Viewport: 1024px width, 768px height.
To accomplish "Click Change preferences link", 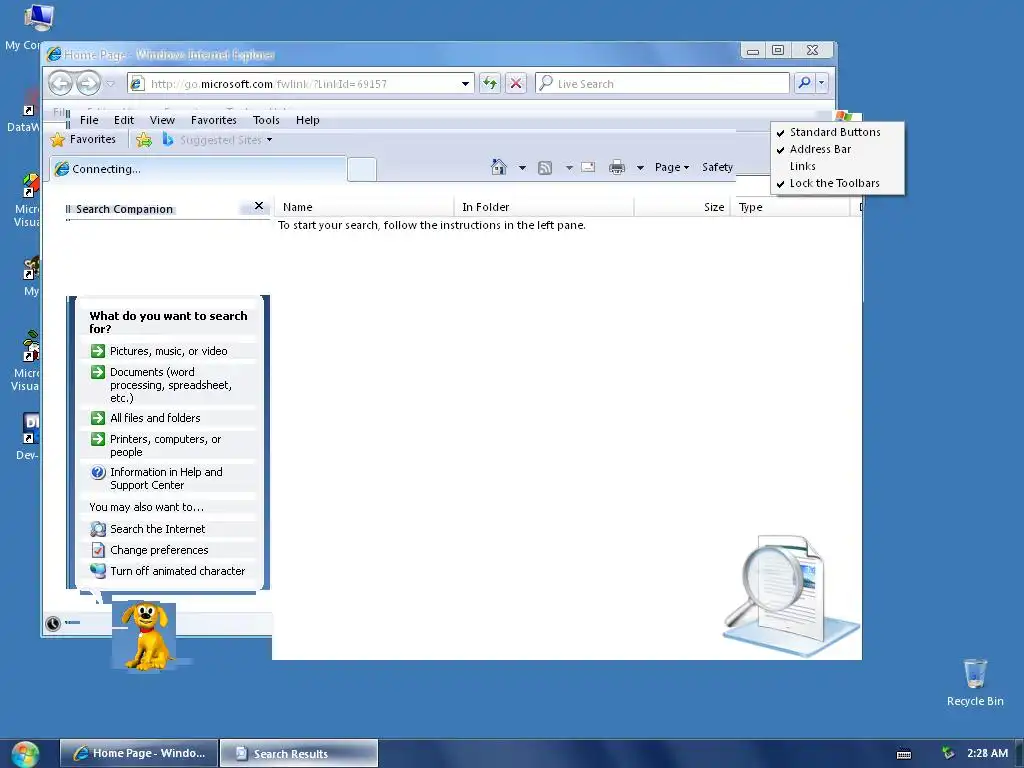I will pyautogui.click(x=159, y=550).
